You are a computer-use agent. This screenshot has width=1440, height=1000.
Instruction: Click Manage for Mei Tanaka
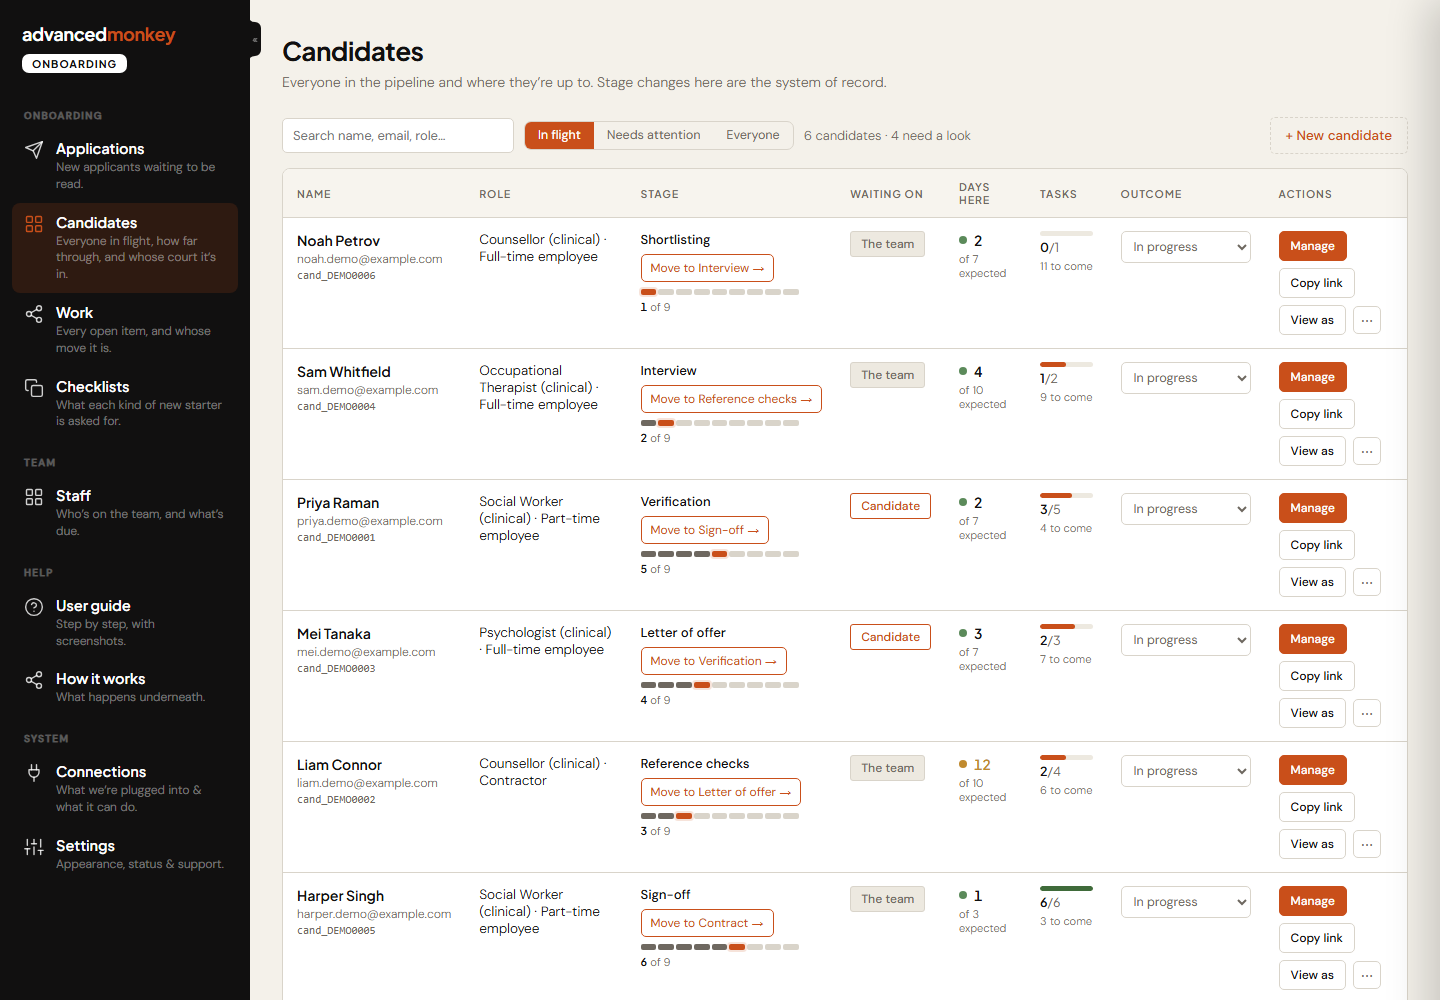click(x=1312, y=639)
